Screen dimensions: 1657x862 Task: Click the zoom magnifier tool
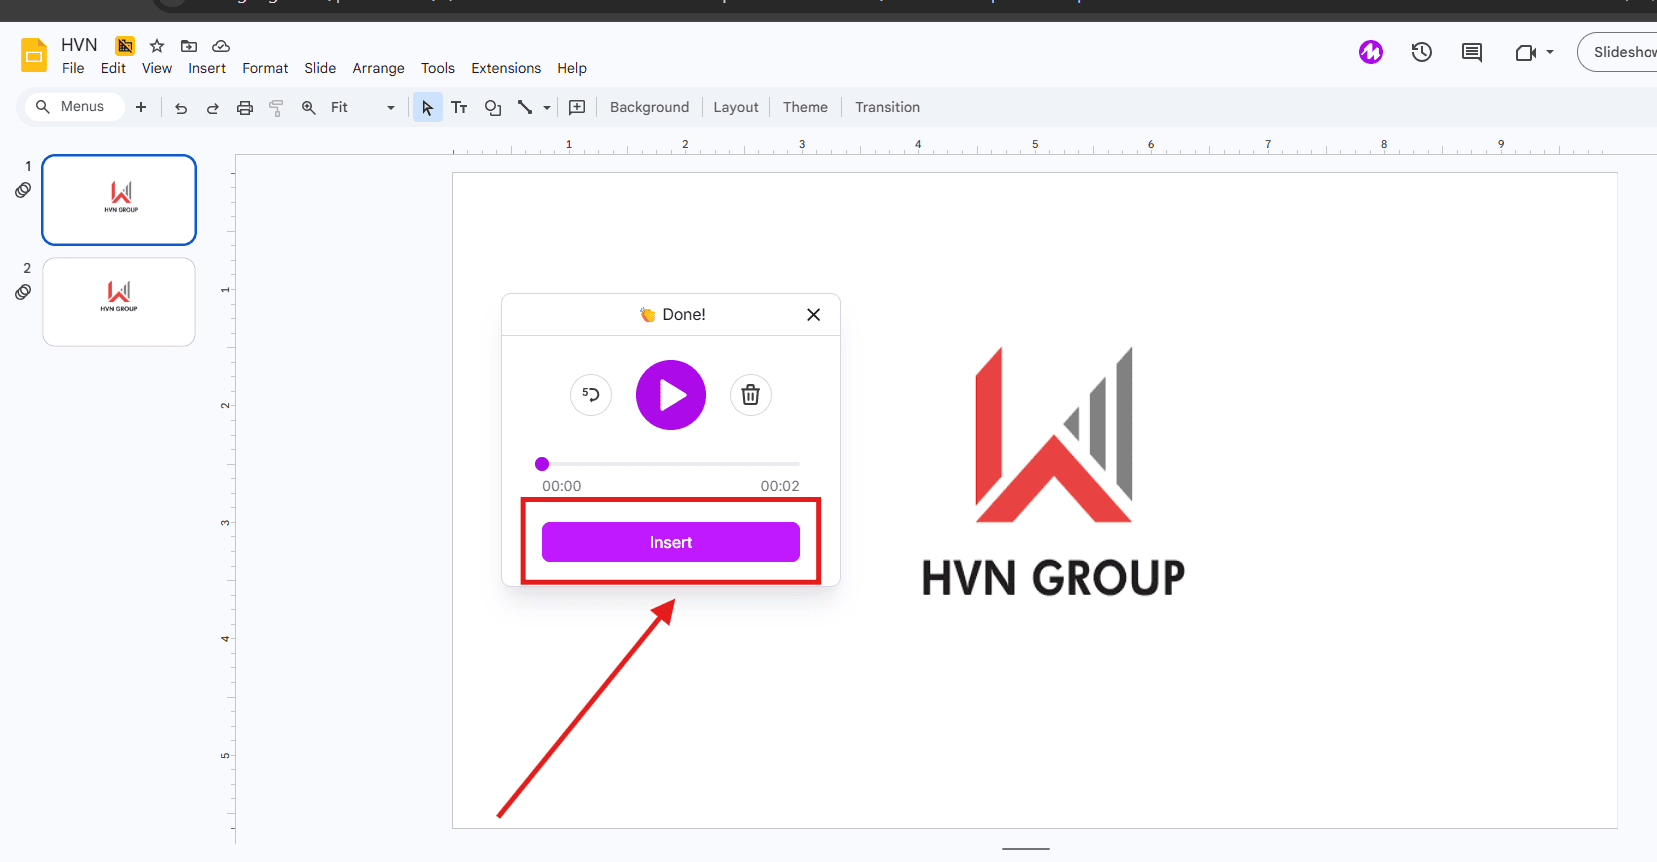[309, 107]
